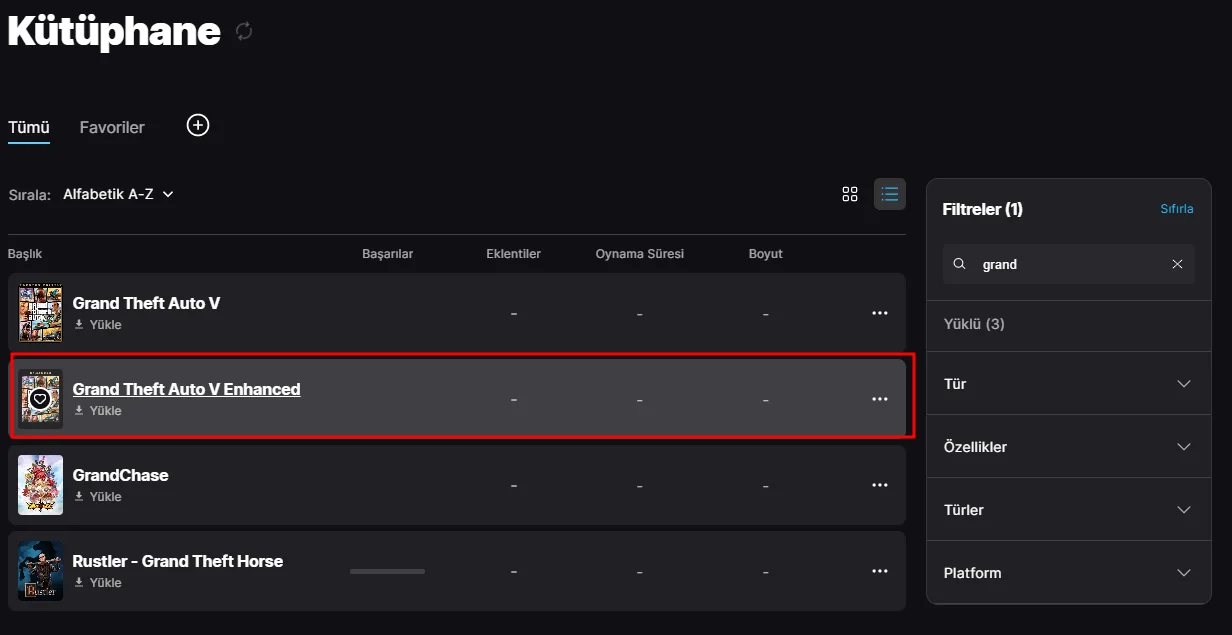1232x635 pixels.
Task: Click Yükle under Rustler - Grand Theft Horse
Action: coord(105,583)
